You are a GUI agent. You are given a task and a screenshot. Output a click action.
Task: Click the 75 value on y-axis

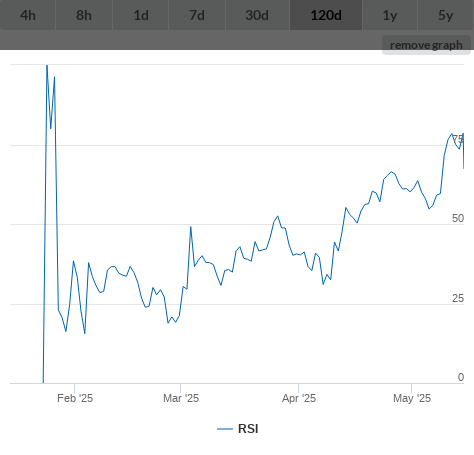coord(458,139)
